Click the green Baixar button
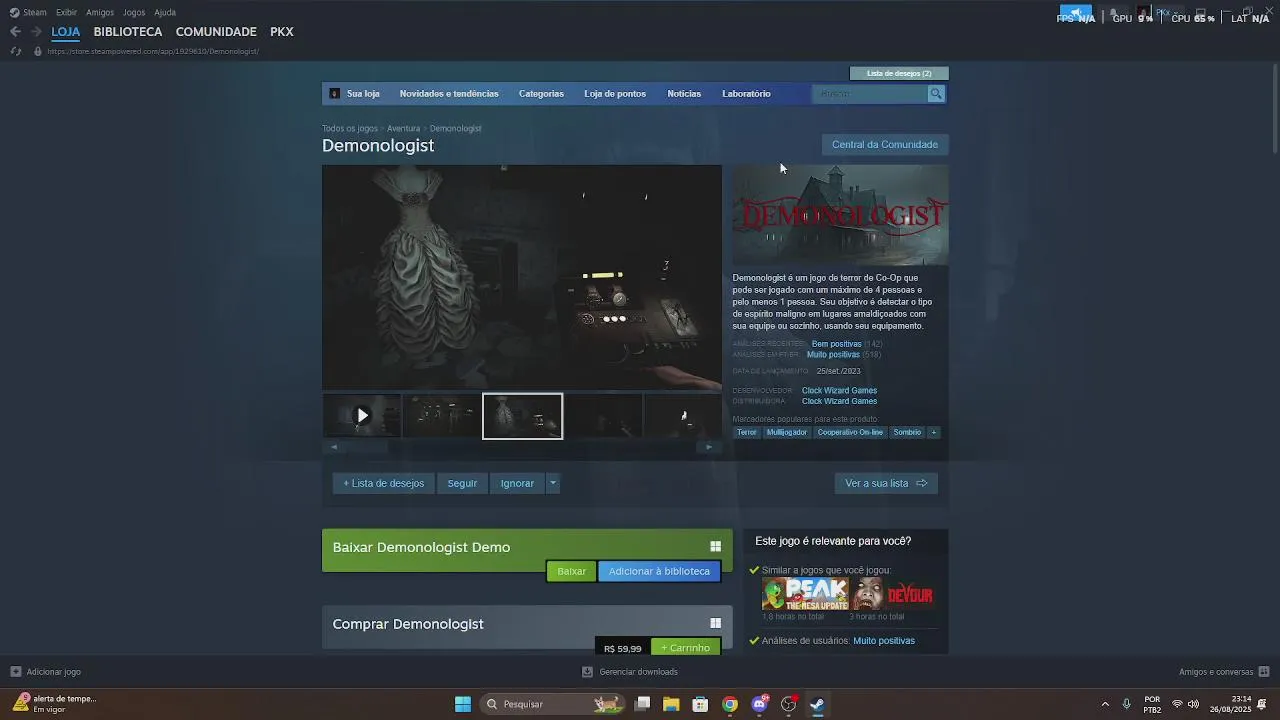This screenshot has height=720, width=1280. tap(572, 571)
